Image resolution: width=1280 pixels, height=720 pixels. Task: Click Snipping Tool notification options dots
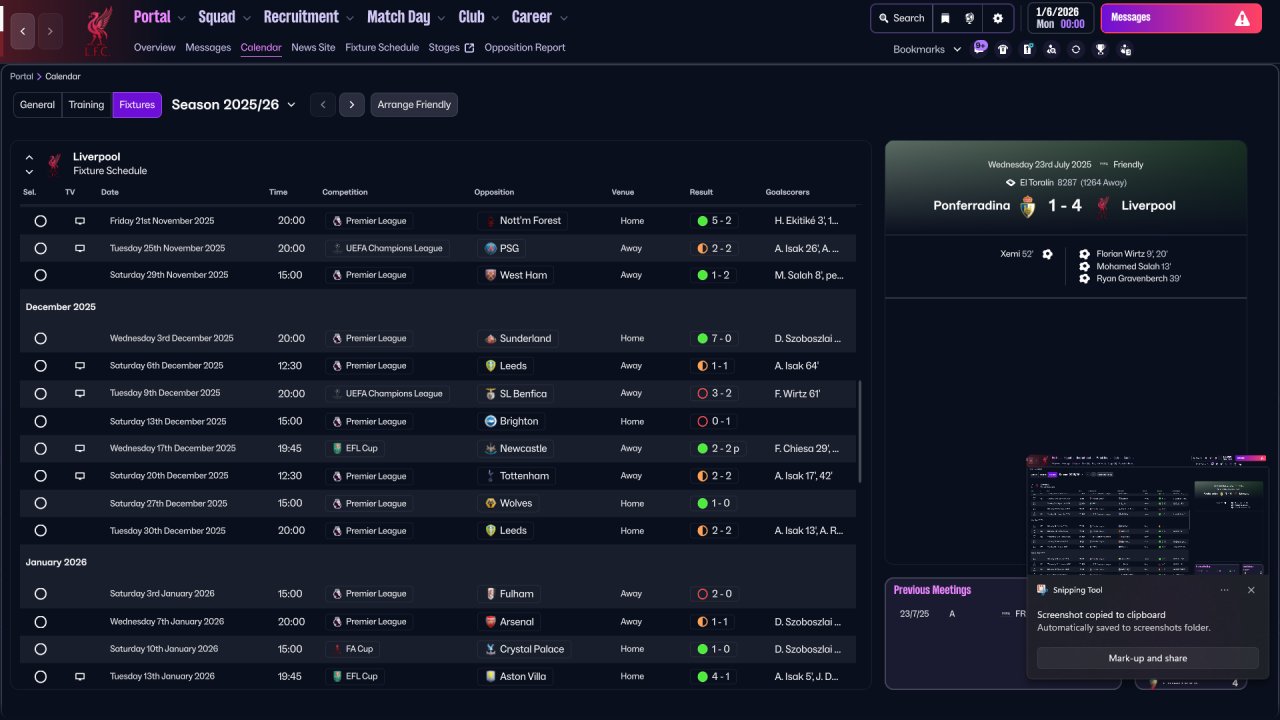tap(1224, 590)
